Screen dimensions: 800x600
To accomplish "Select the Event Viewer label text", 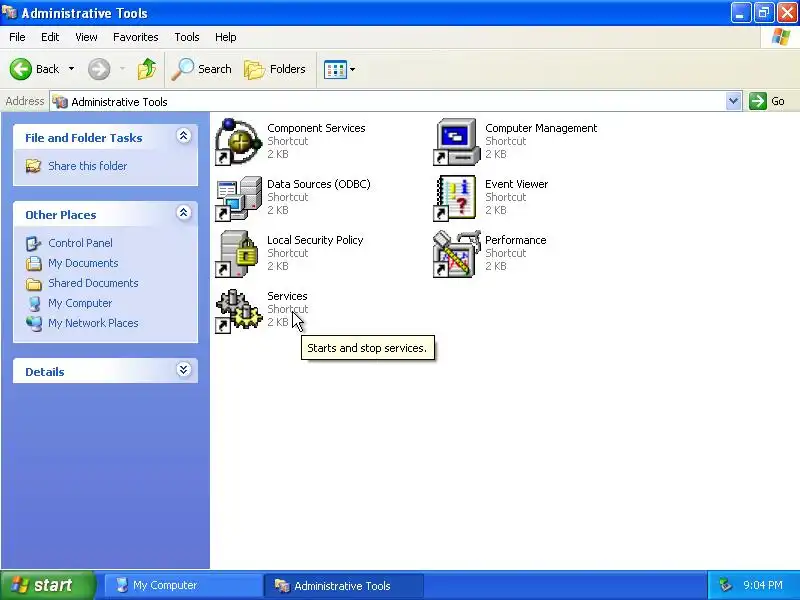I will pyautogui.click(x=516, y=184).
